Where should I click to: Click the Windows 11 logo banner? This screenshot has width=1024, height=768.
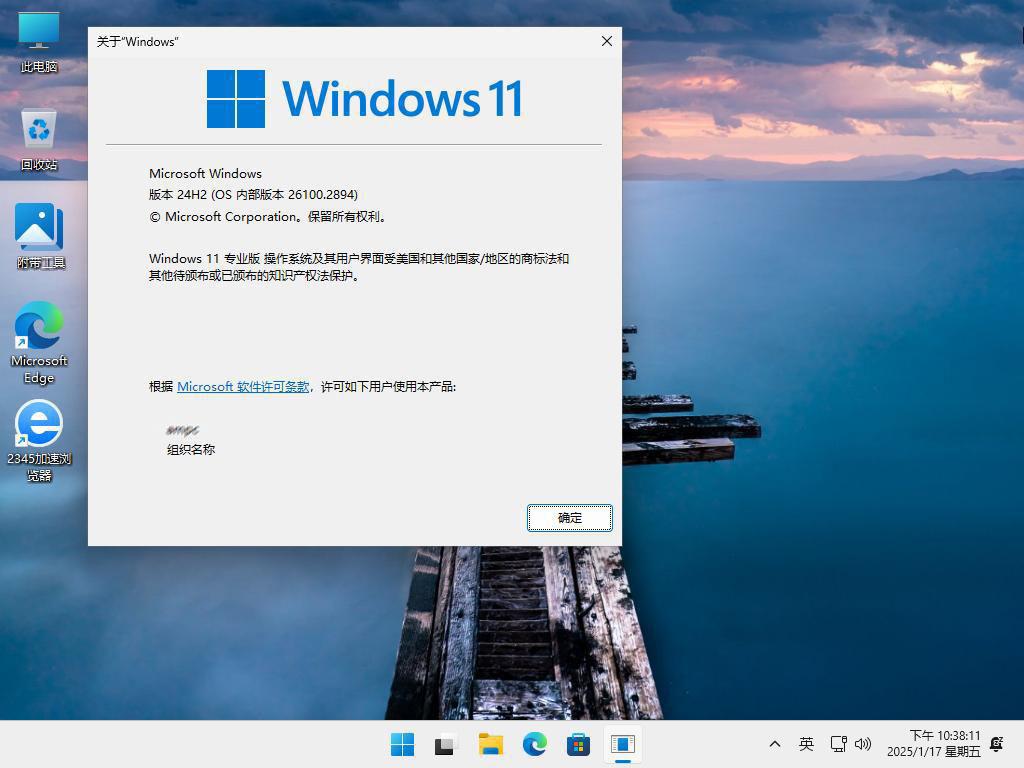364,99
